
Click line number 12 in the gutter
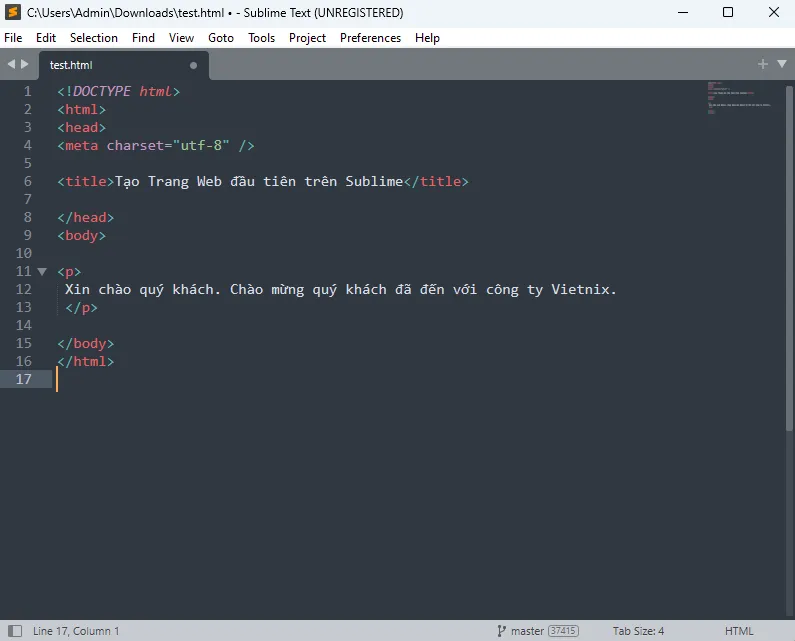(23, 289)
